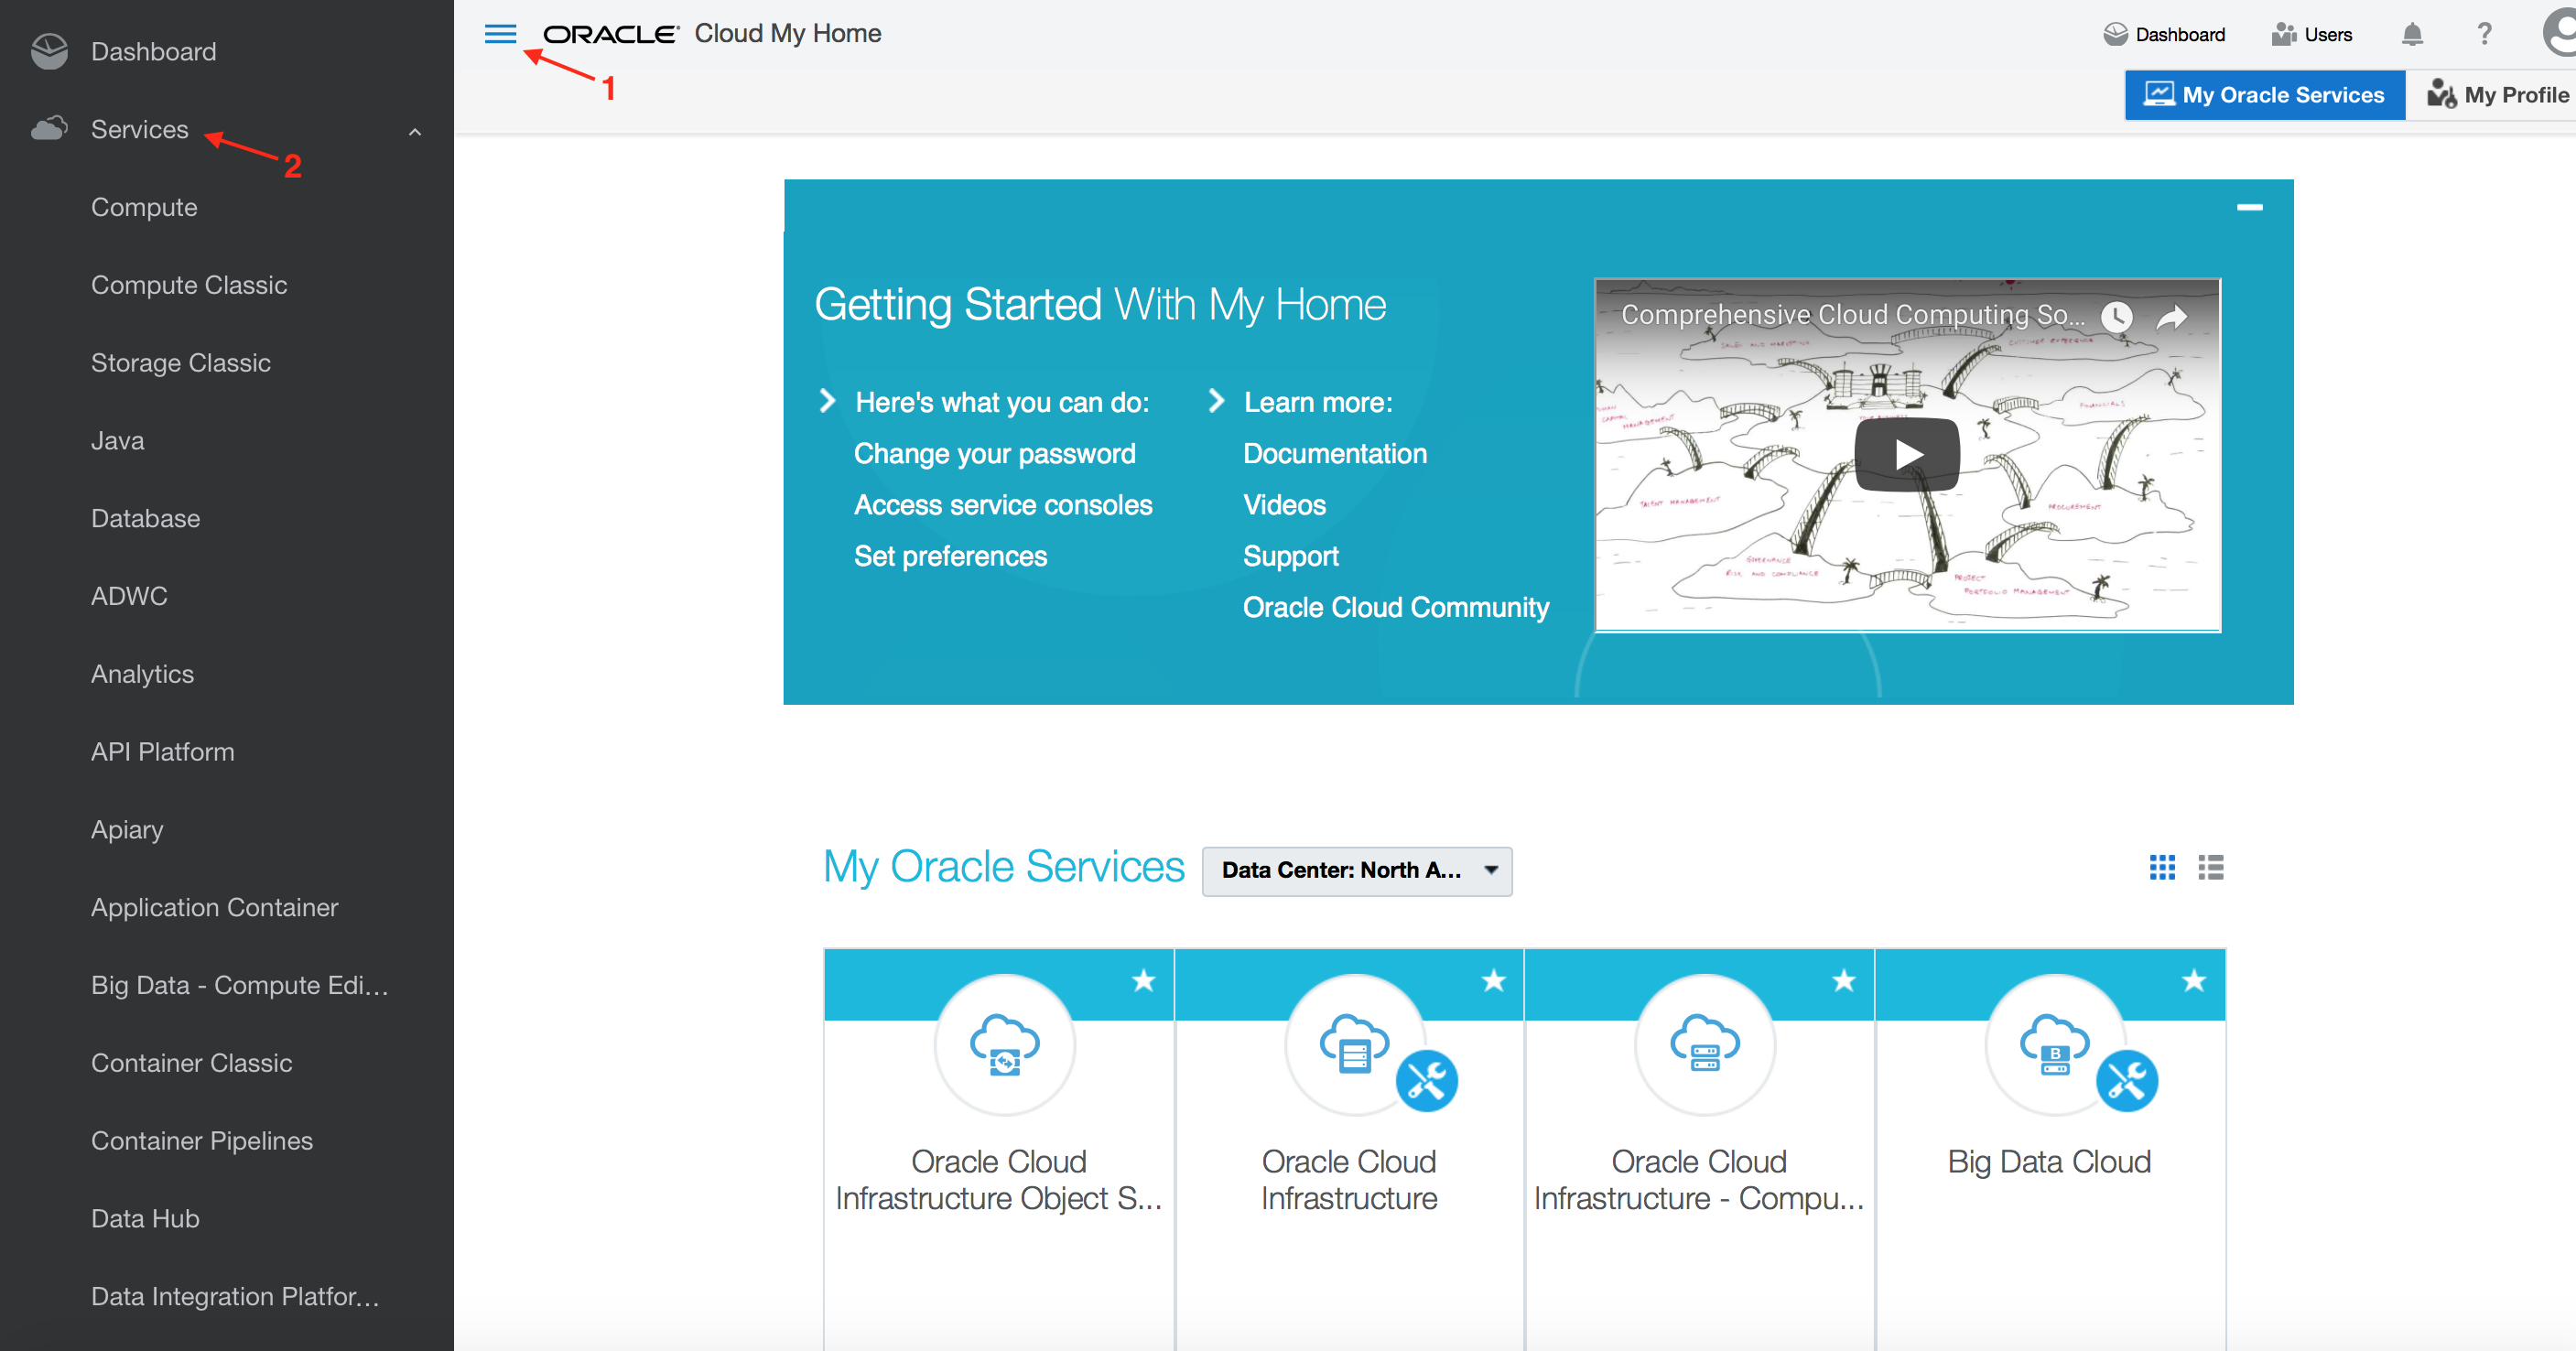Open API Platform in sidebar
This screenshot has width=2576, height=1351.
(x=163, y=752)
